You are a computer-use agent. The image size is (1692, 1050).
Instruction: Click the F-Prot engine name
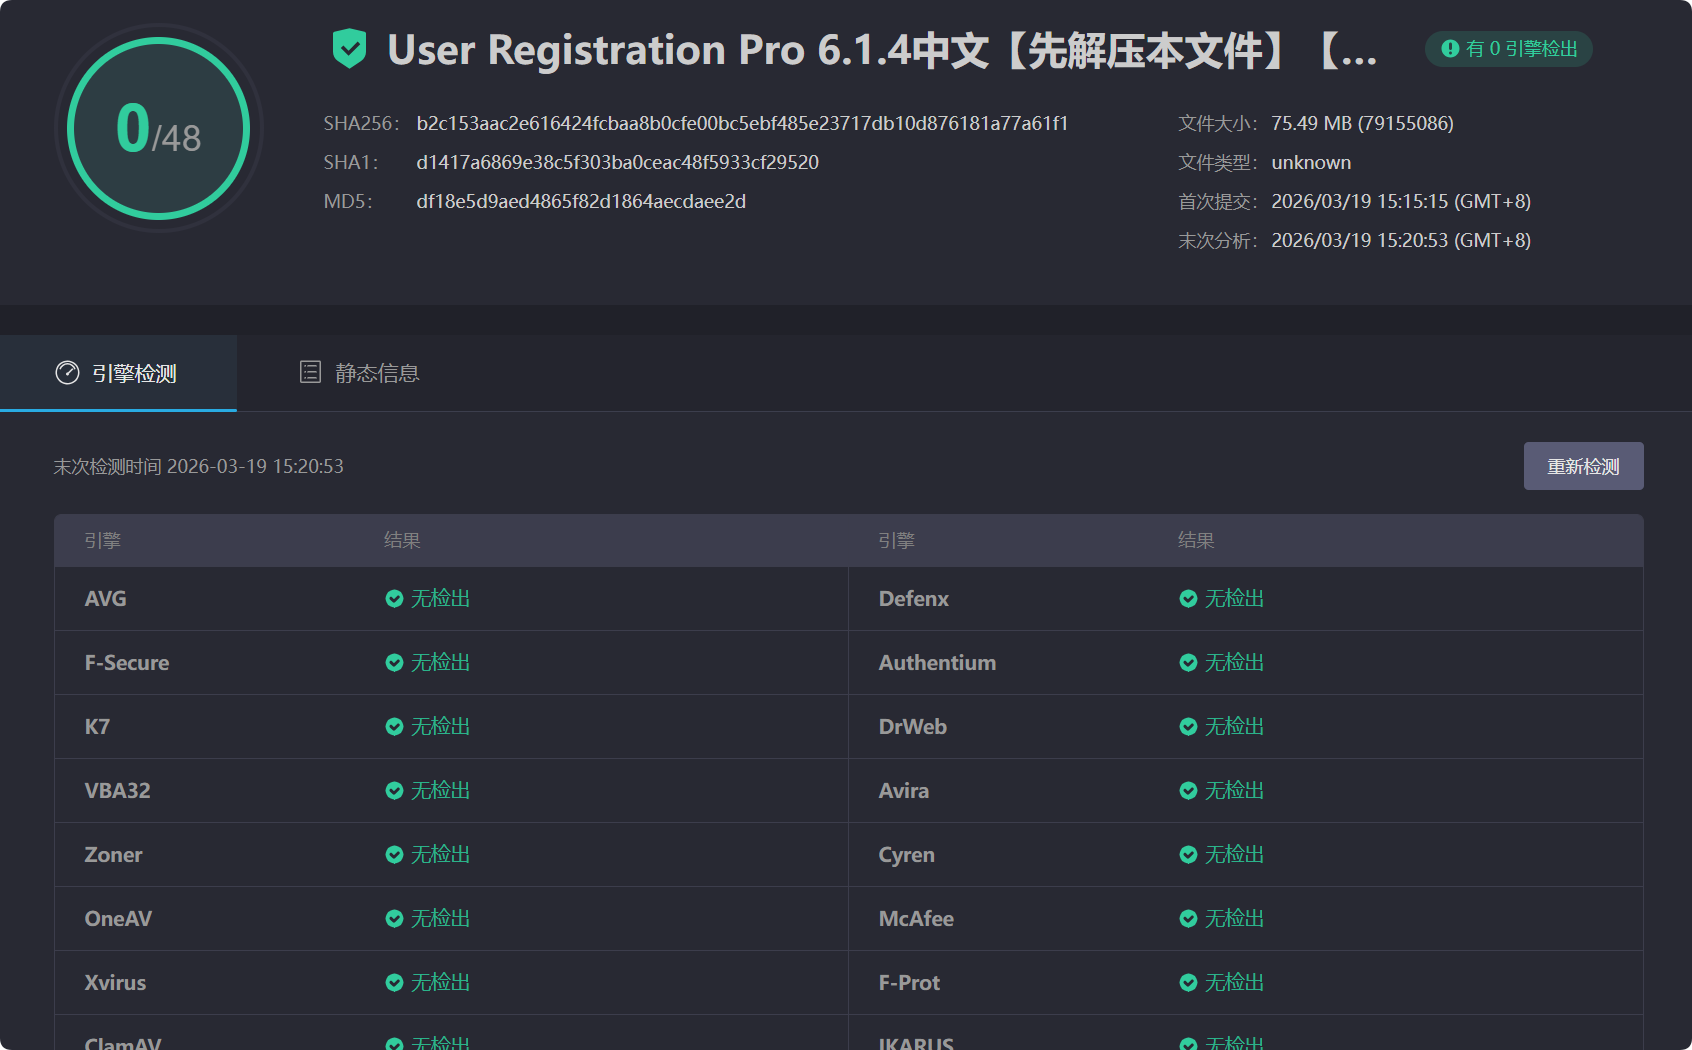(909, 983)
